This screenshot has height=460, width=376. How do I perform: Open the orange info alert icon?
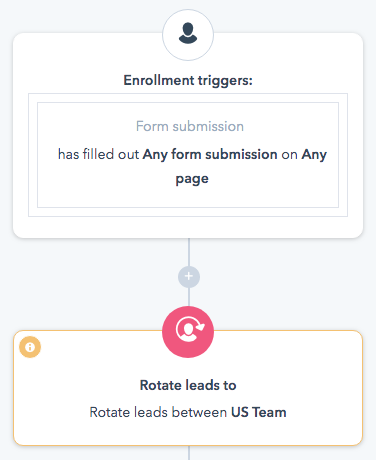pos(30,347)
